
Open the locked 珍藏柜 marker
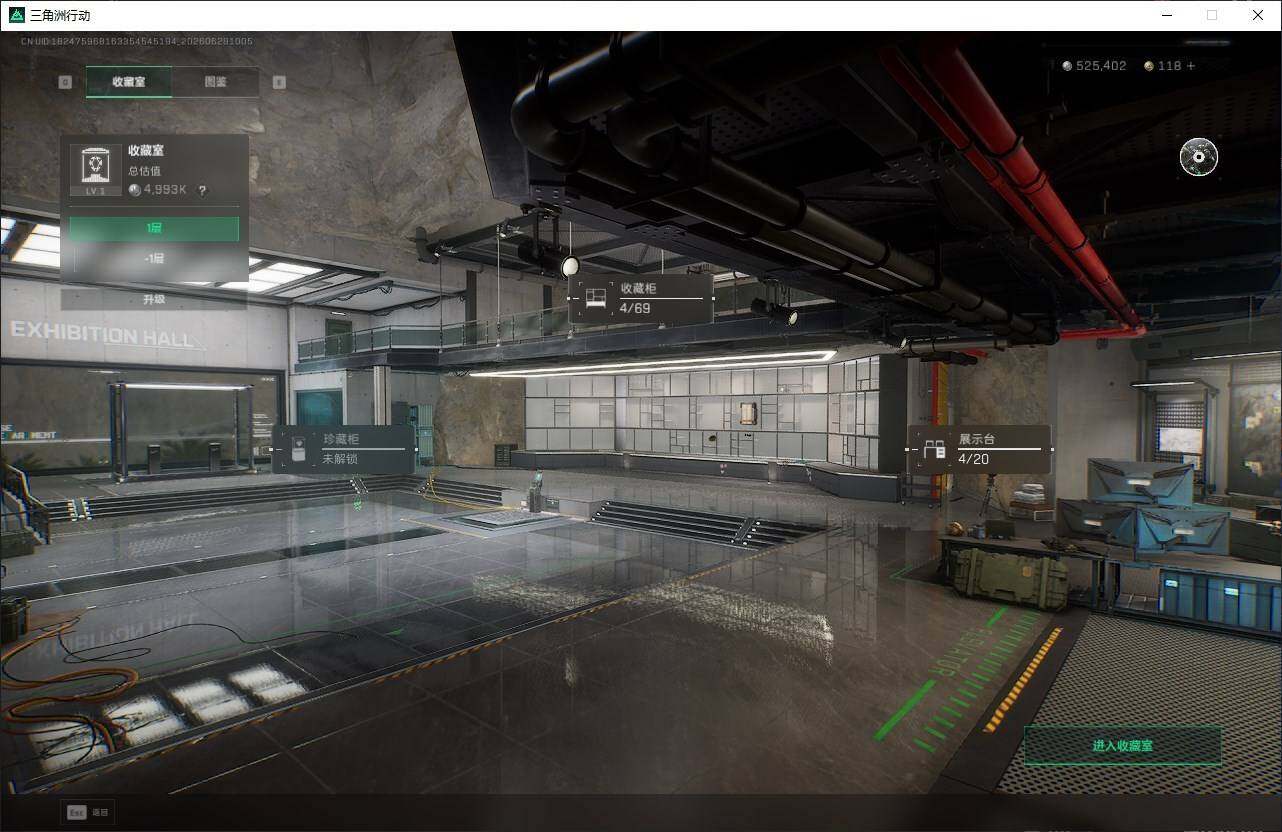click(344, 449)
